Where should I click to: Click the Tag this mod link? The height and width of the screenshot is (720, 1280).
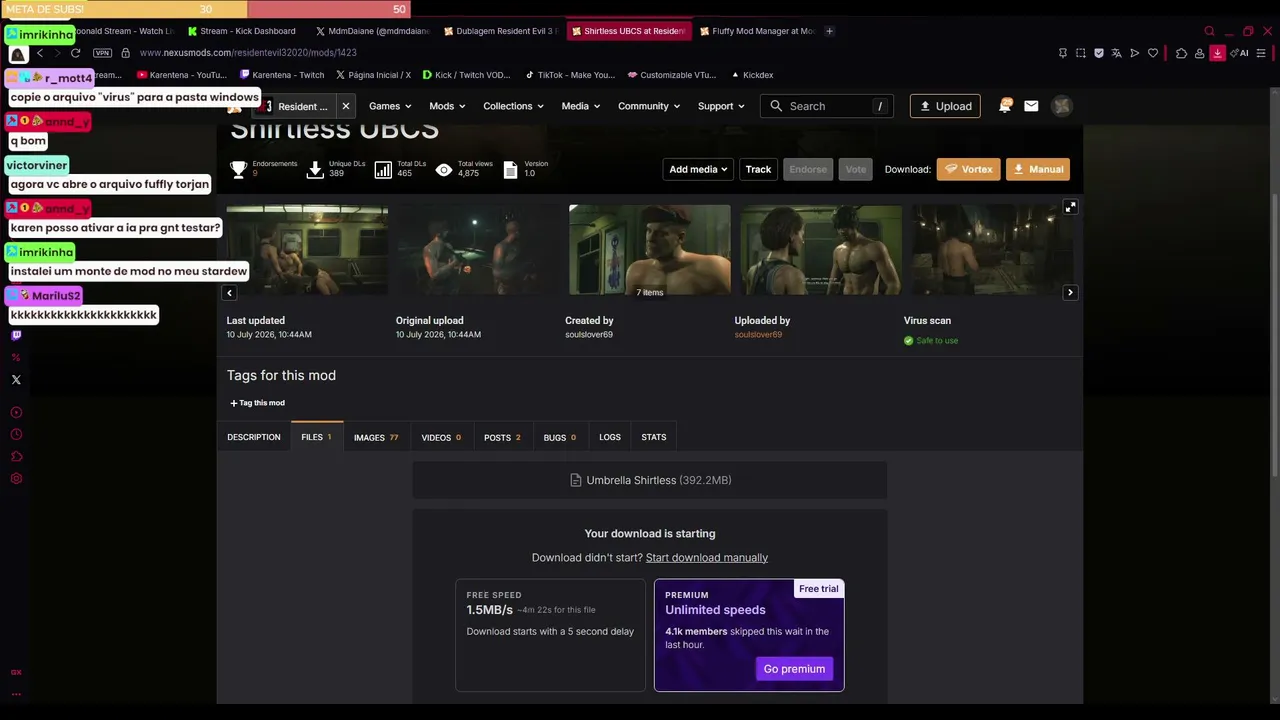(x=257, y=403)
